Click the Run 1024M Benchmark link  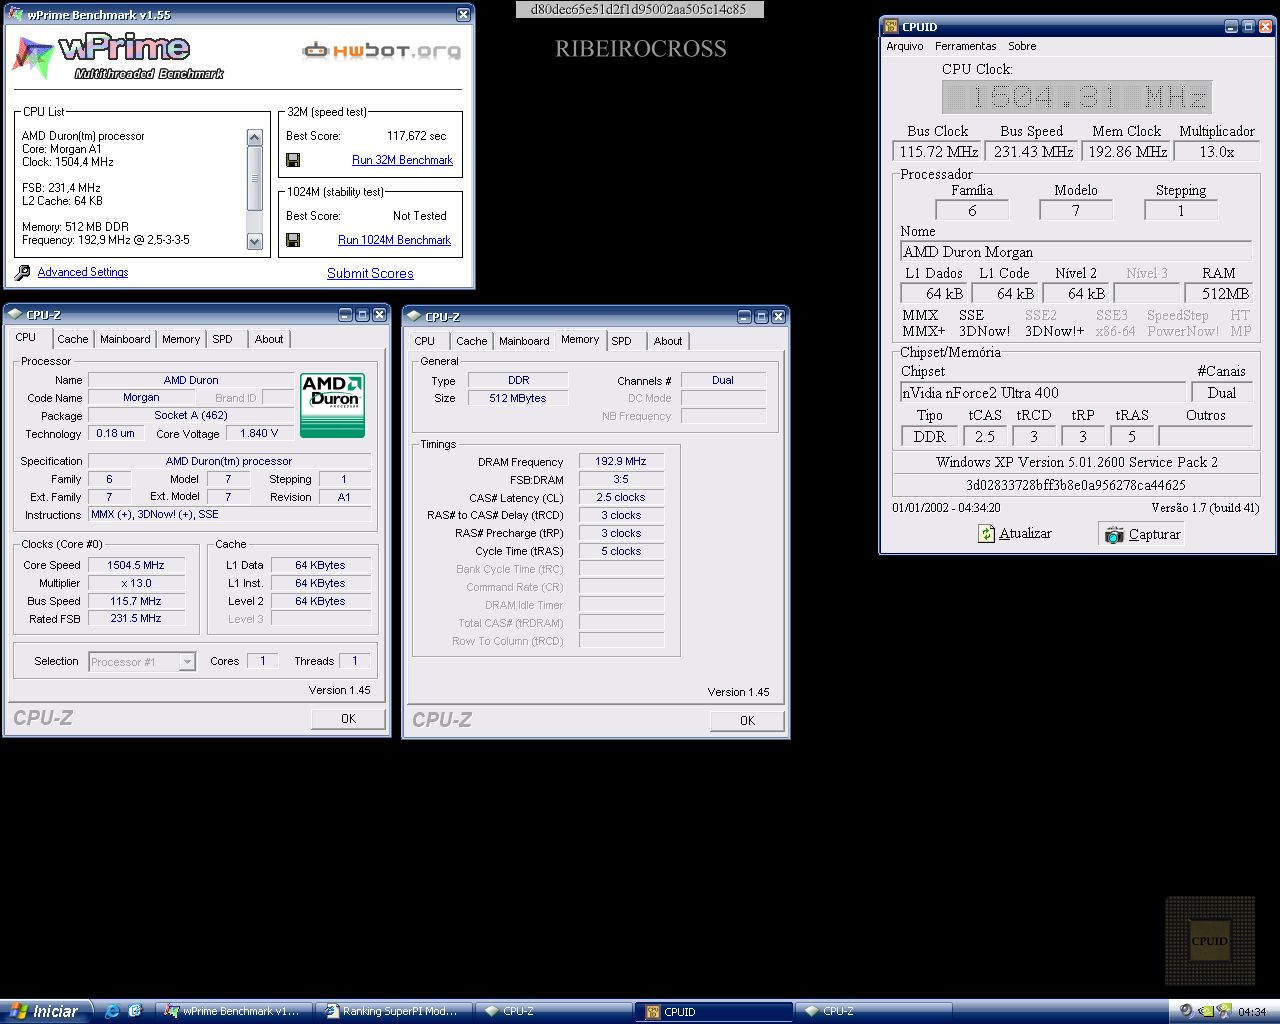point(394,240)
